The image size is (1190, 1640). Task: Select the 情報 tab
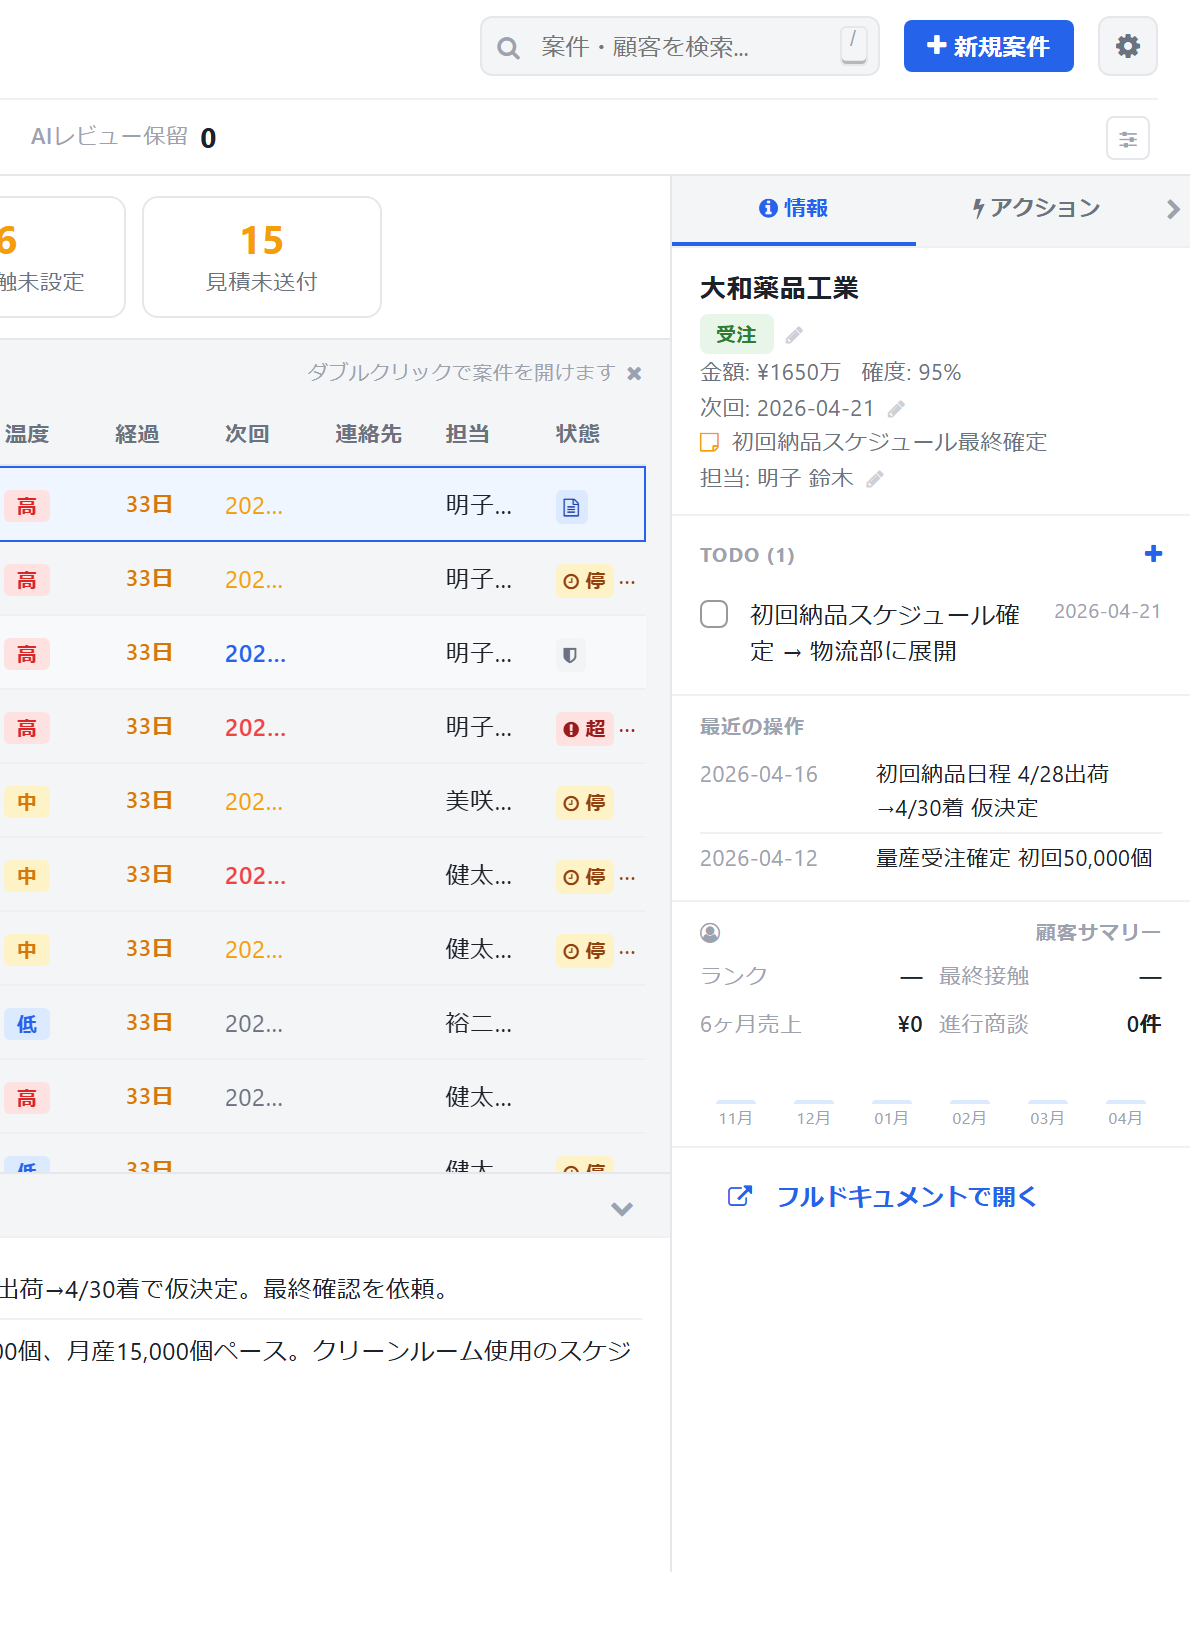tap(793, 208)
